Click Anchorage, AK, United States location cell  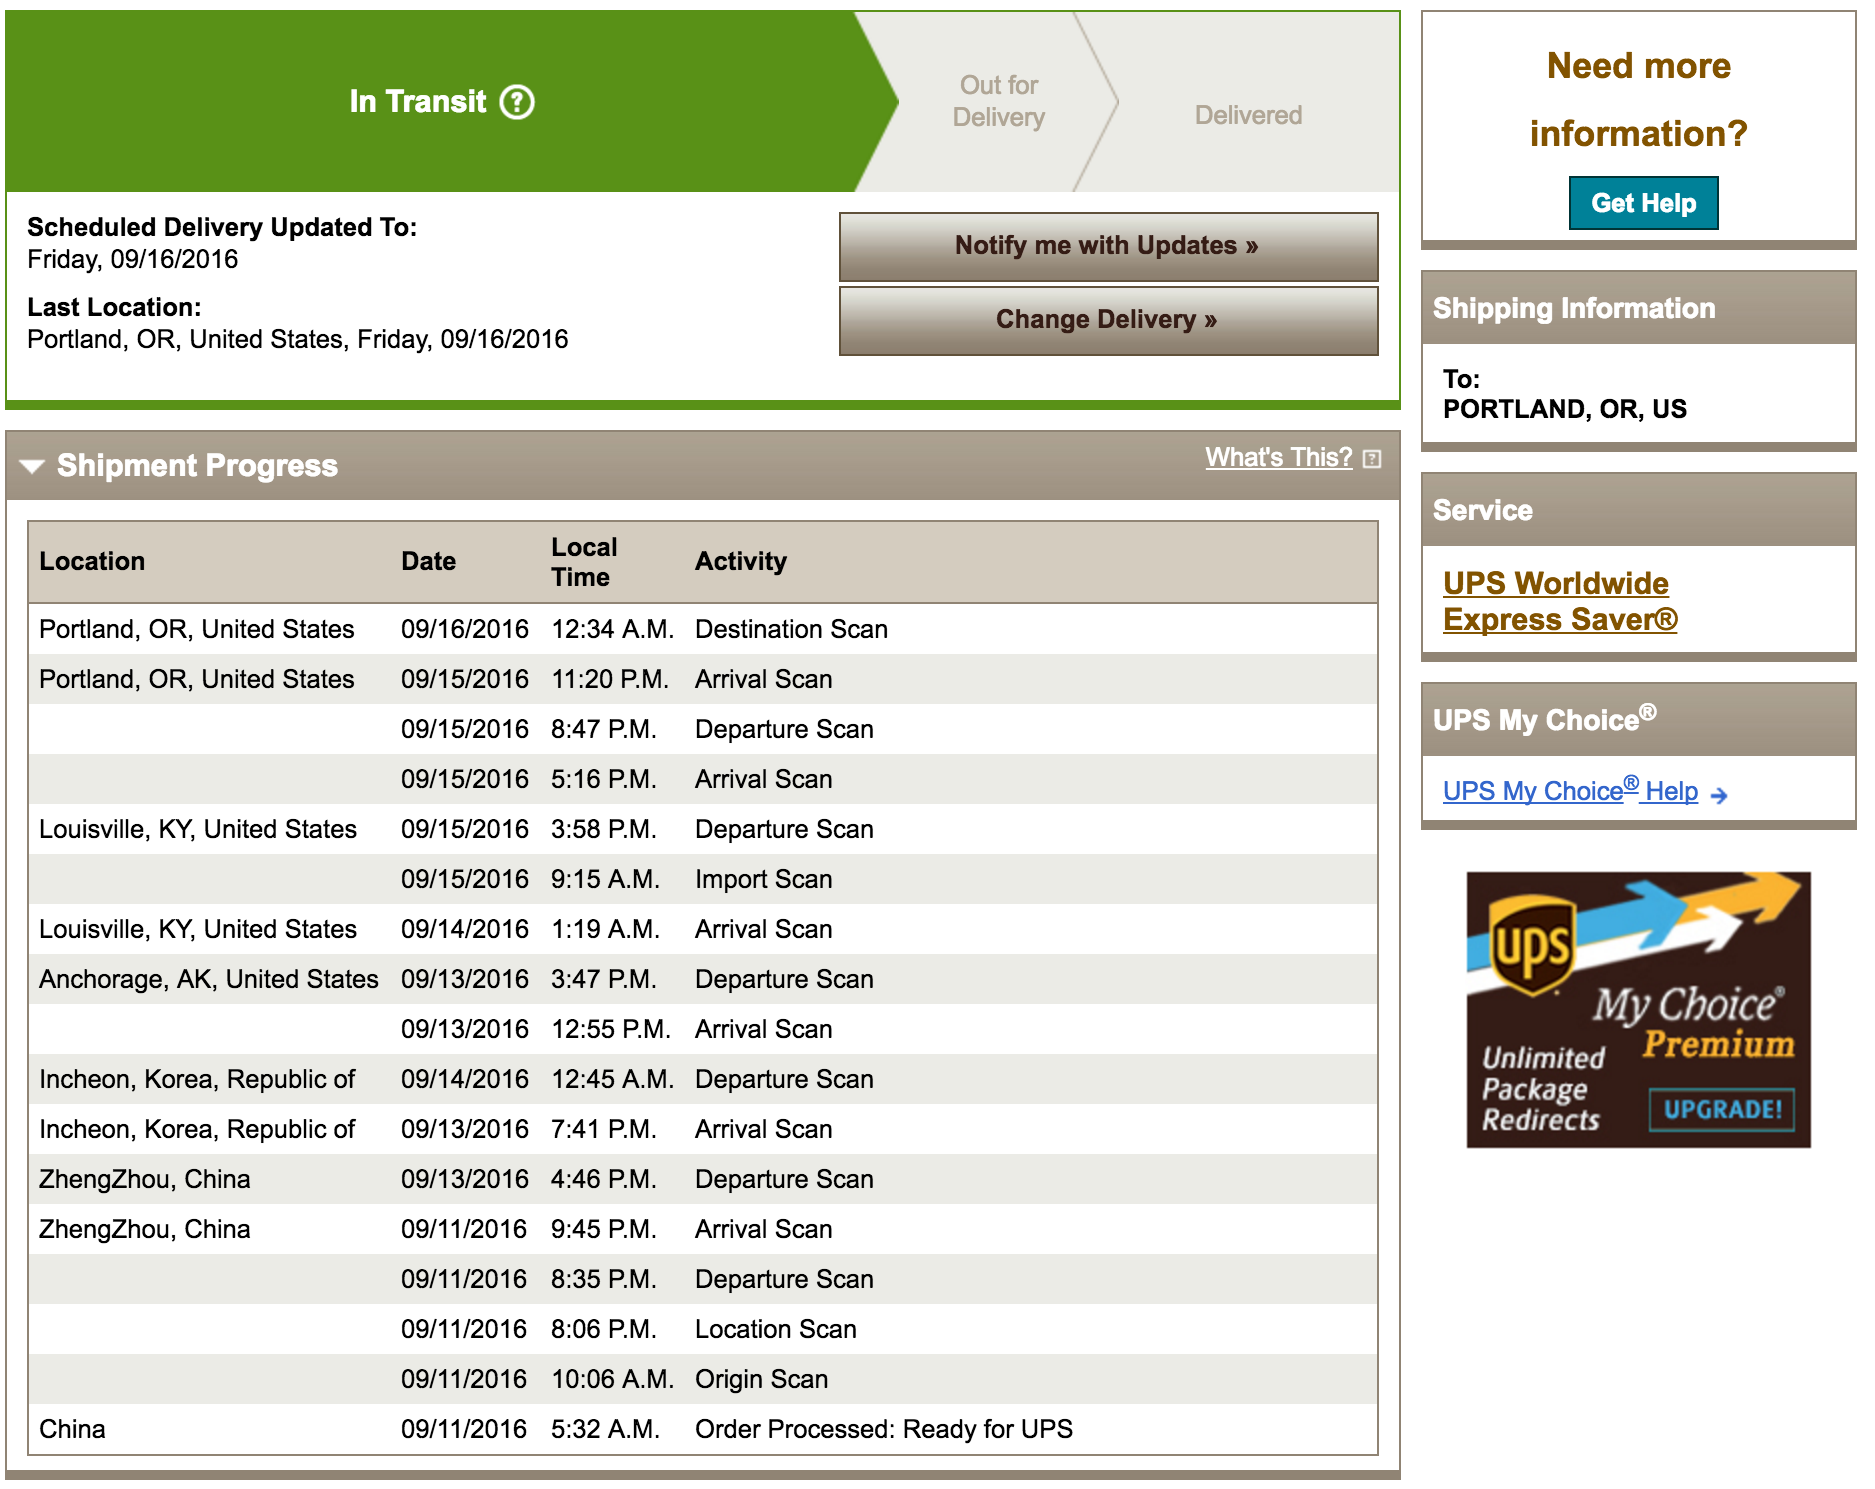point(209,979)
